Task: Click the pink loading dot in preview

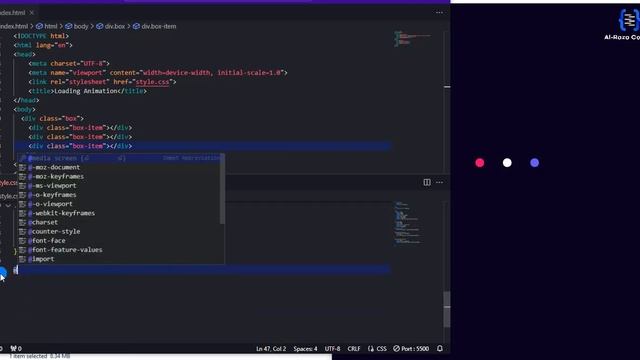Action: pyautogui.click(x=480, y=163)
